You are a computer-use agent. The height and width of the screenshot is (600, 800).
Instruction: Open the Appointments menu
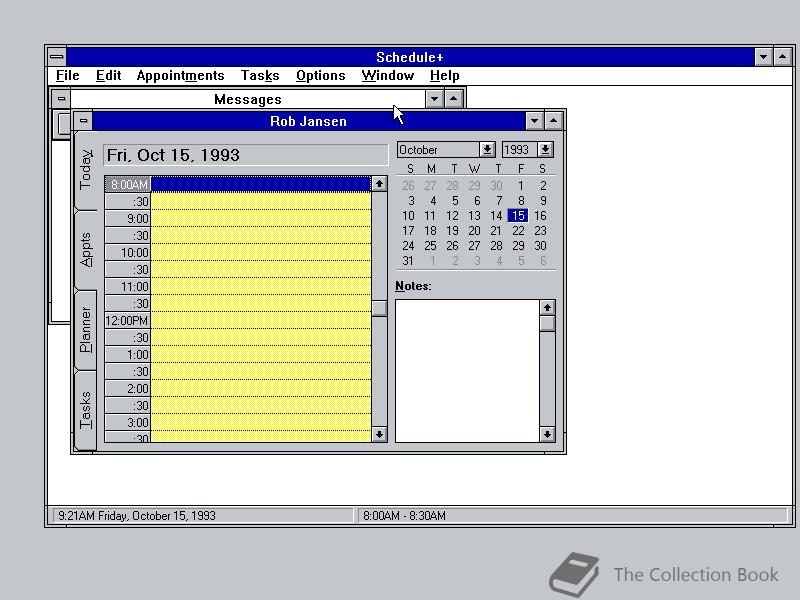coord(180,76)
